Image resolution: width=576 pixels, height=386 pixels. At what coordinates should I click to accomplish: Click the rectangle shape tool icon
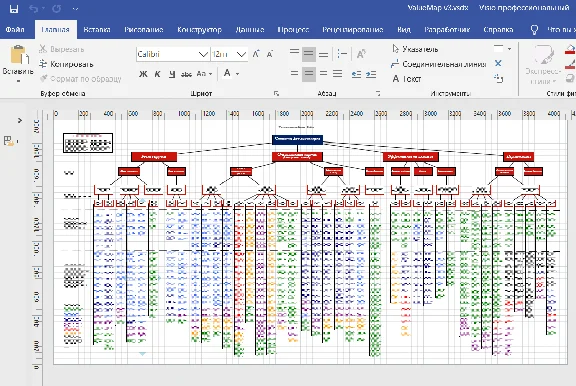pyautogui.click(x=498, y=48)
